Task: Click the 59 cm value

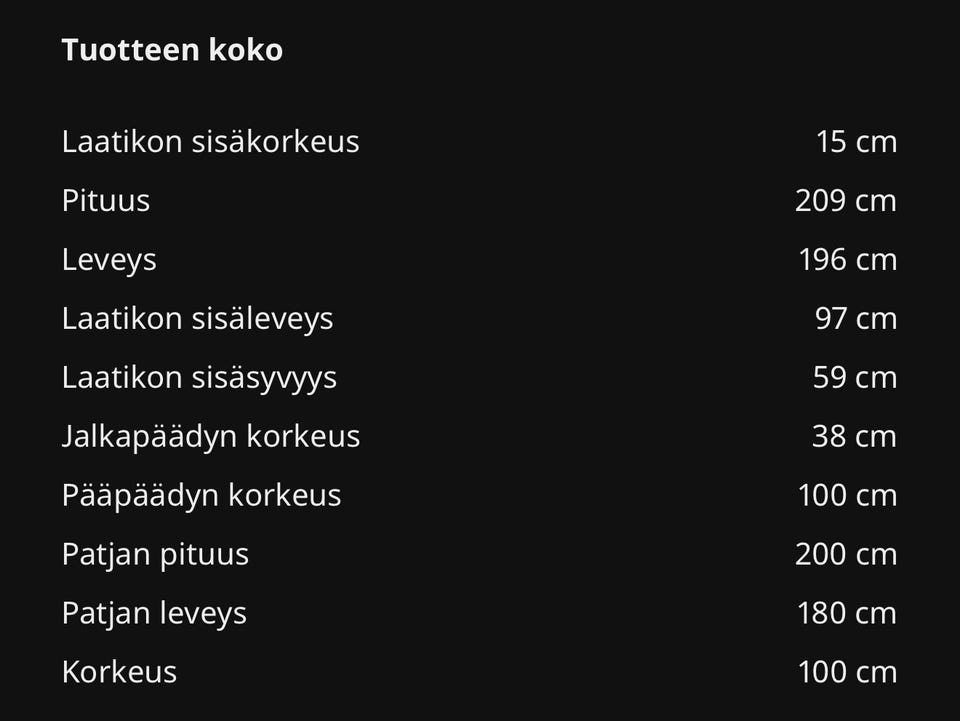Action: (855, 377)
